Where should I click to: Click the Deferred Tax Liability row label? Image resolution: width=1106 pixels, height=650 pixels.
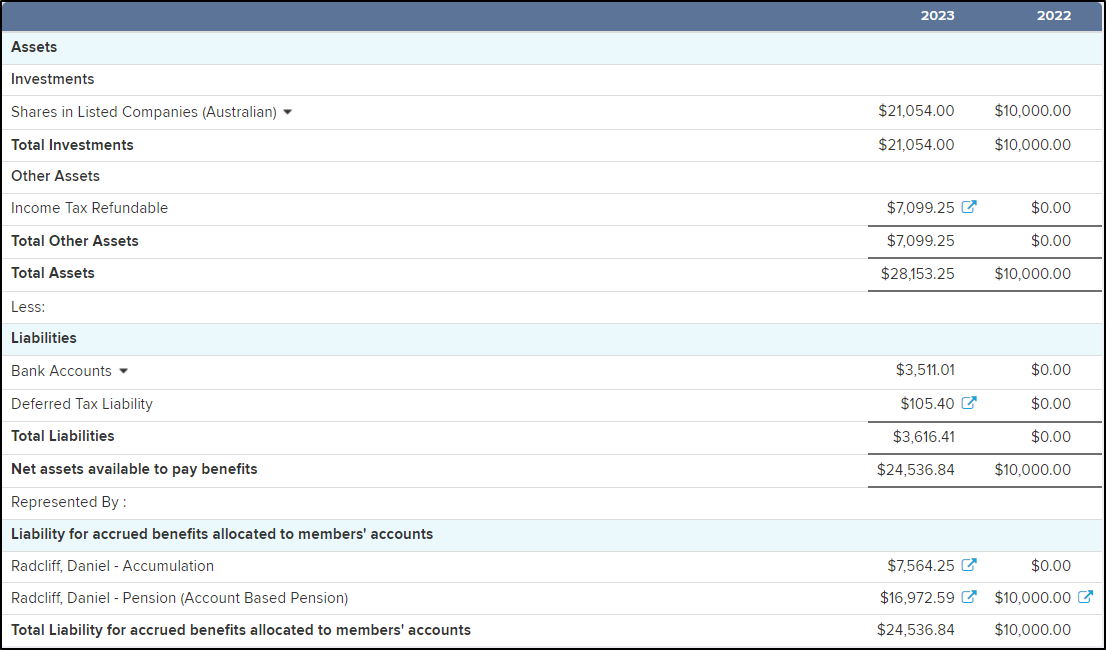[x=82, y=403]
